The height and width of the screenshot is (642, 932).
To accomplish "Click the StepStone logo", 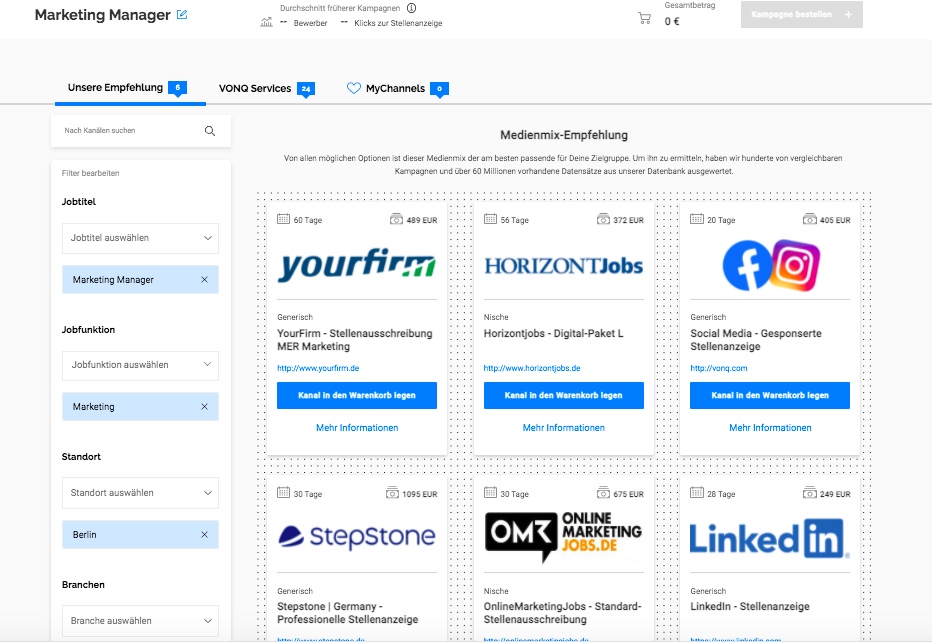I will coord(357,537).
